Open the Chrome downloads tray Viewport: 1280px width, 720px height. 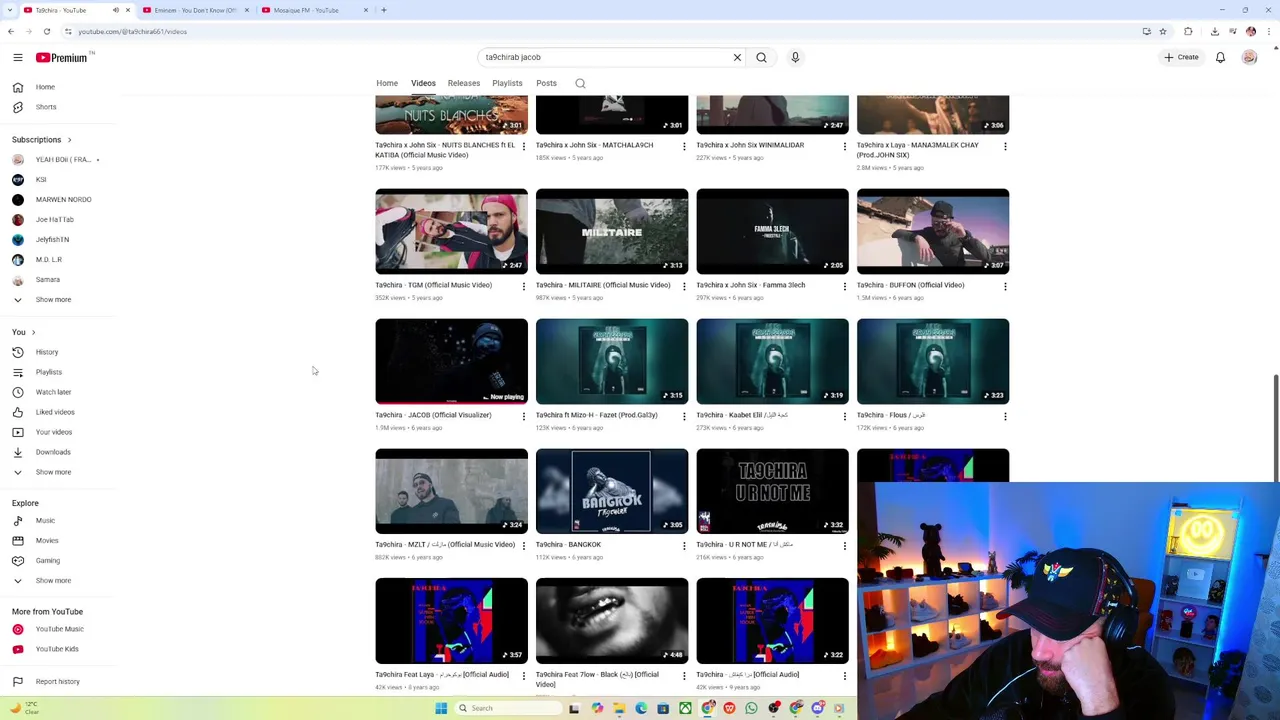1215,31
